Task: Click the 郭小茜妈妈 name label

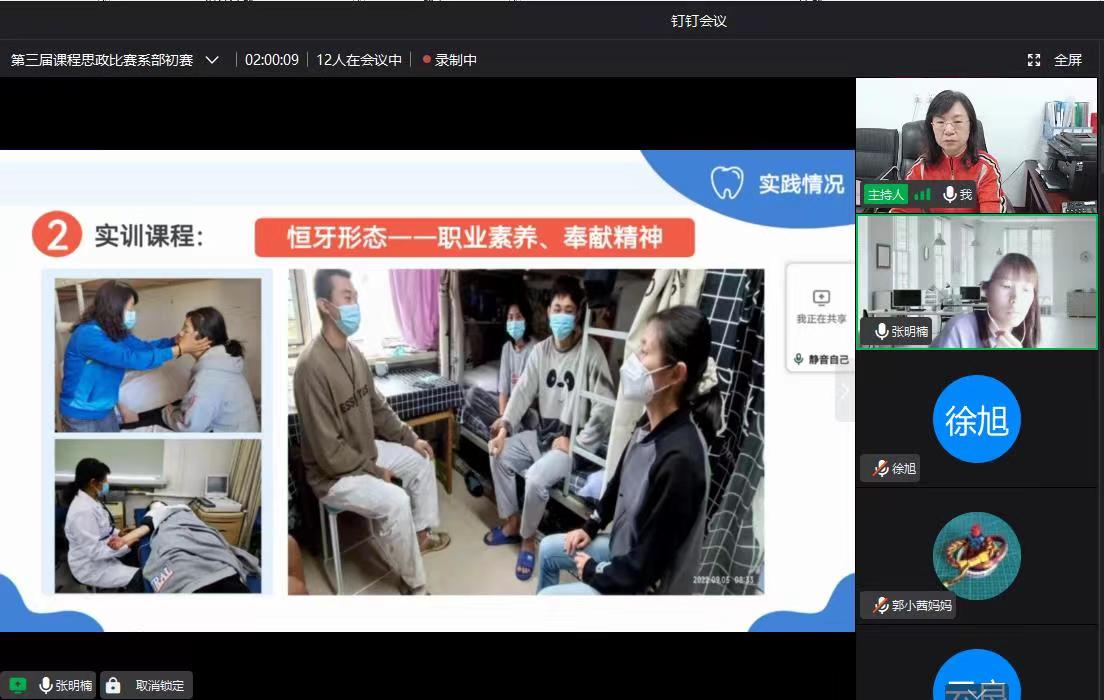Action: (x=922, y=606)
